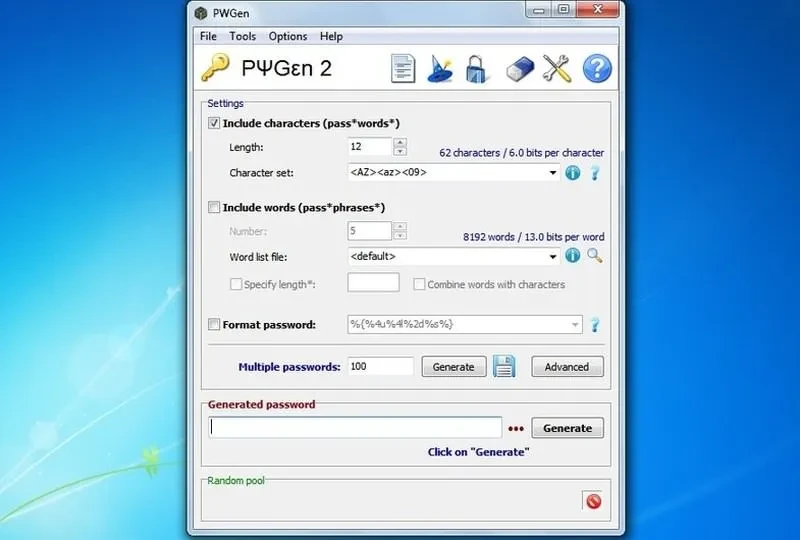Click info icon beside Word list file
Image resolution: width=800 pixels, height=540 pixels.
pos(572,255)
